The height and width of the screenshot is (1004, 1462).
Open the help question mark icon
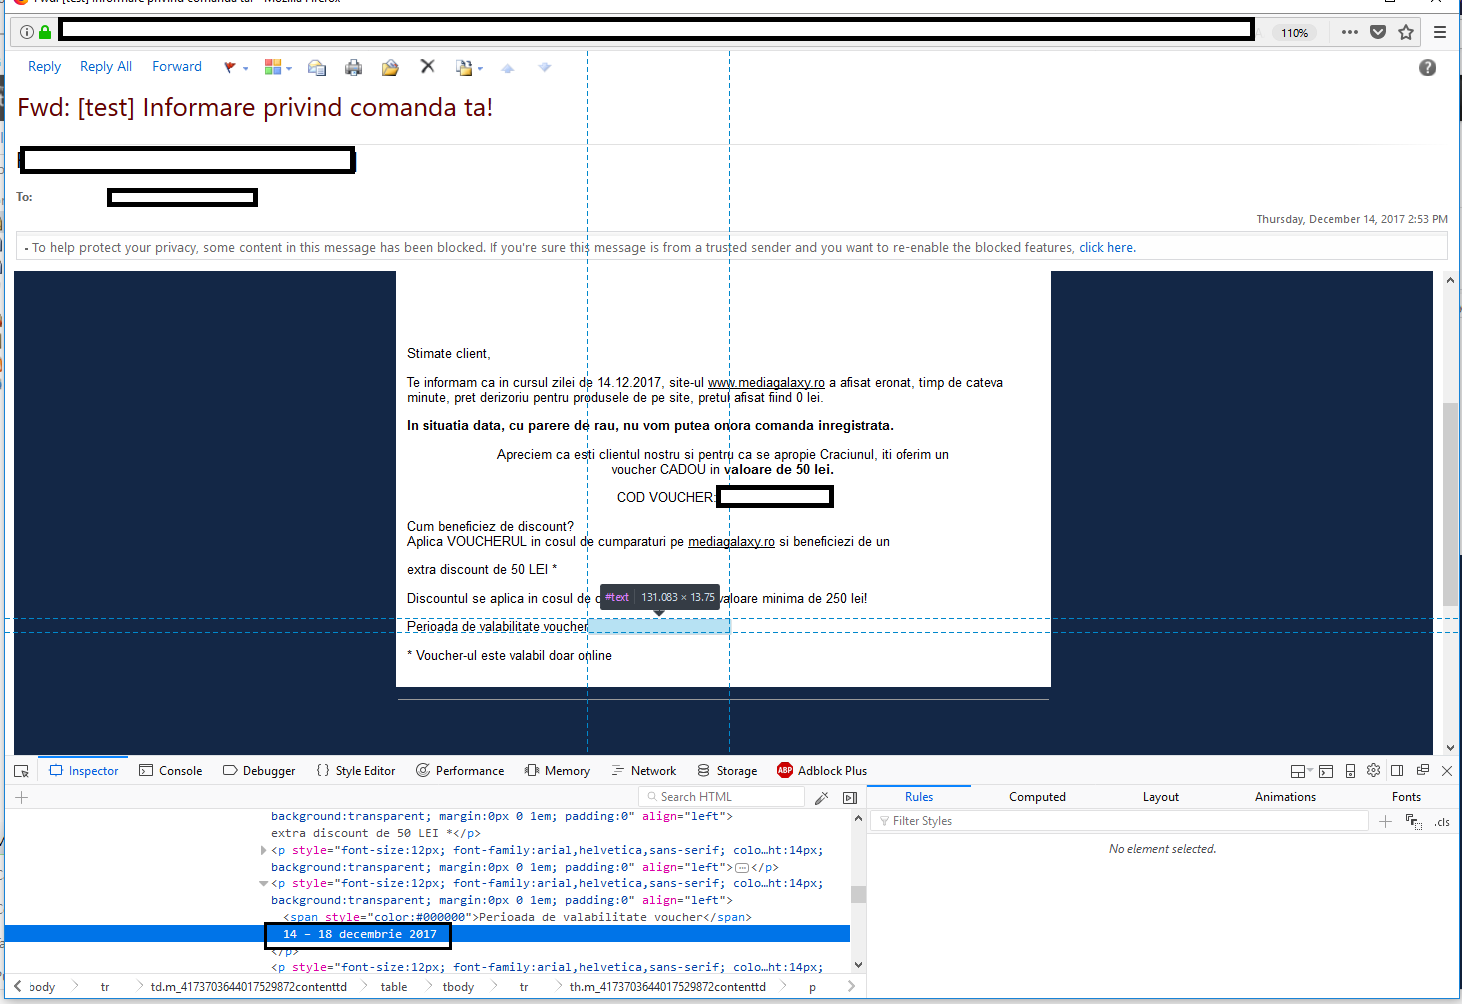pyautogui.click(x=1427, y=68)
